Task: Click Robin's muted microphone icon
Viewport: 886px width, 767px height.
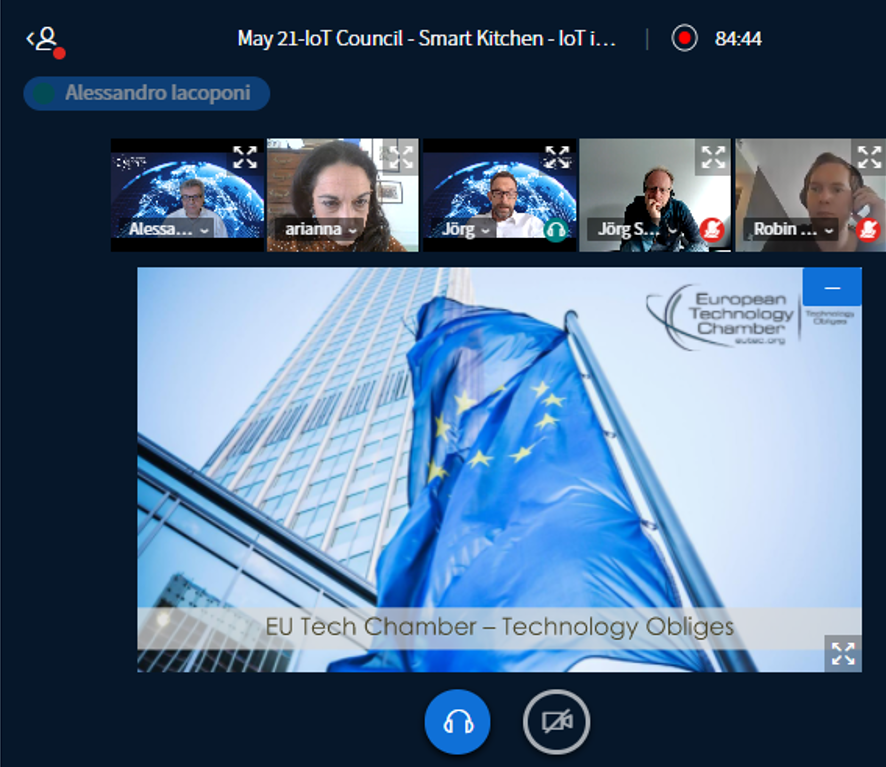Action: 868,230
